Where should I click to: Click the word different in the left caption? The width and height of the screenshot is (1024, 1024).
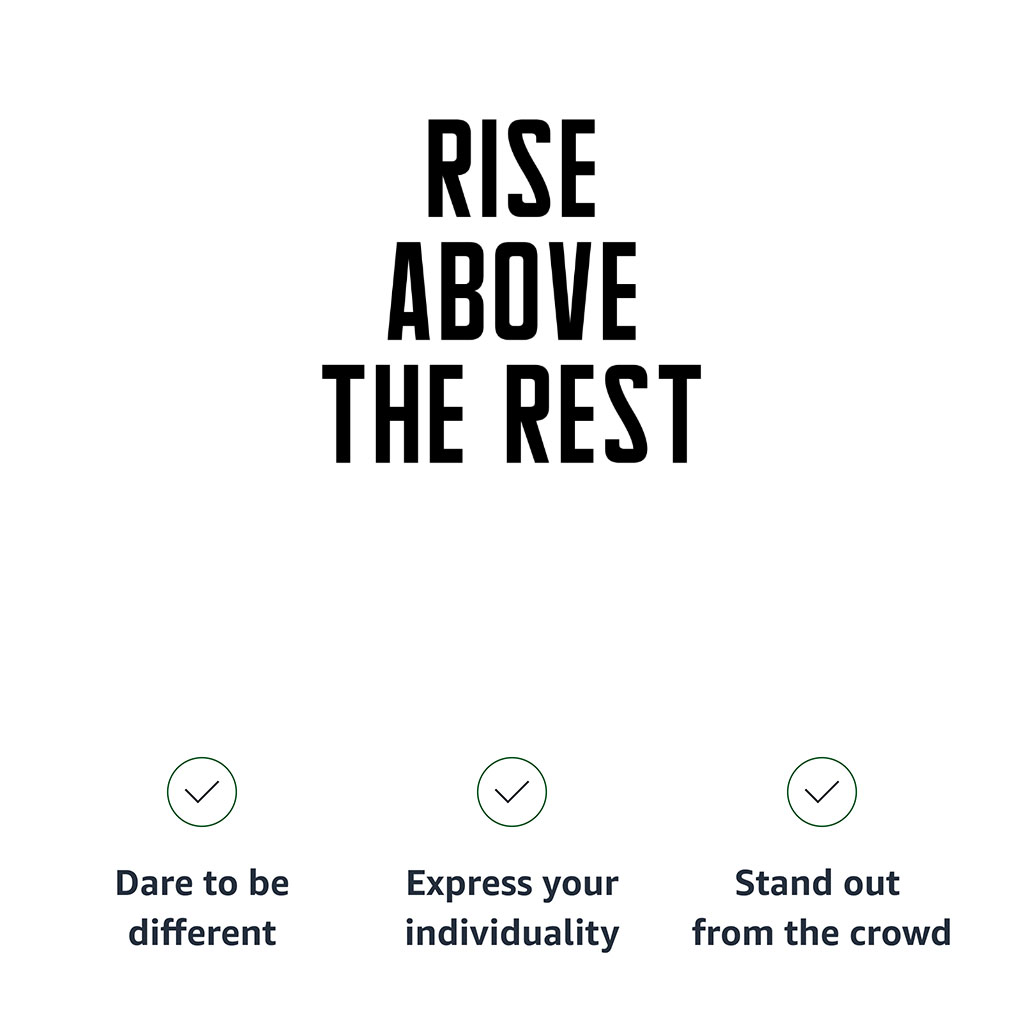click(202, 933)
